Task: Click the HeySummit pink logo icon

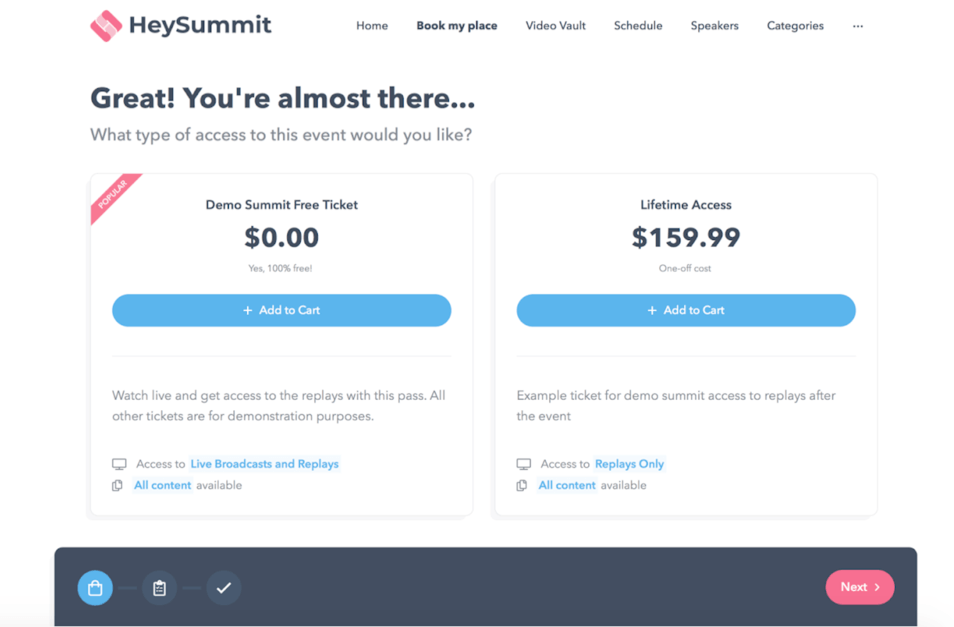Action: click(106, 26)
